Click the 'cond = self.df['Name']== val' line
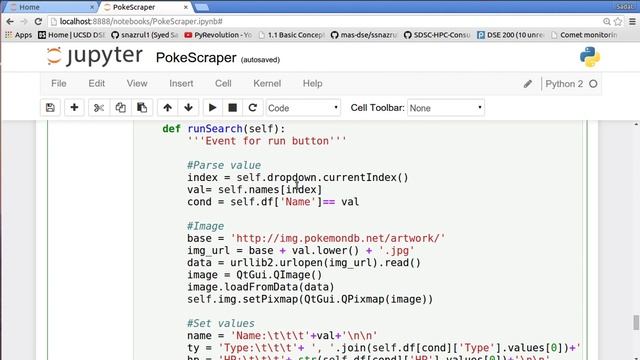 click(x=273, y=202)
